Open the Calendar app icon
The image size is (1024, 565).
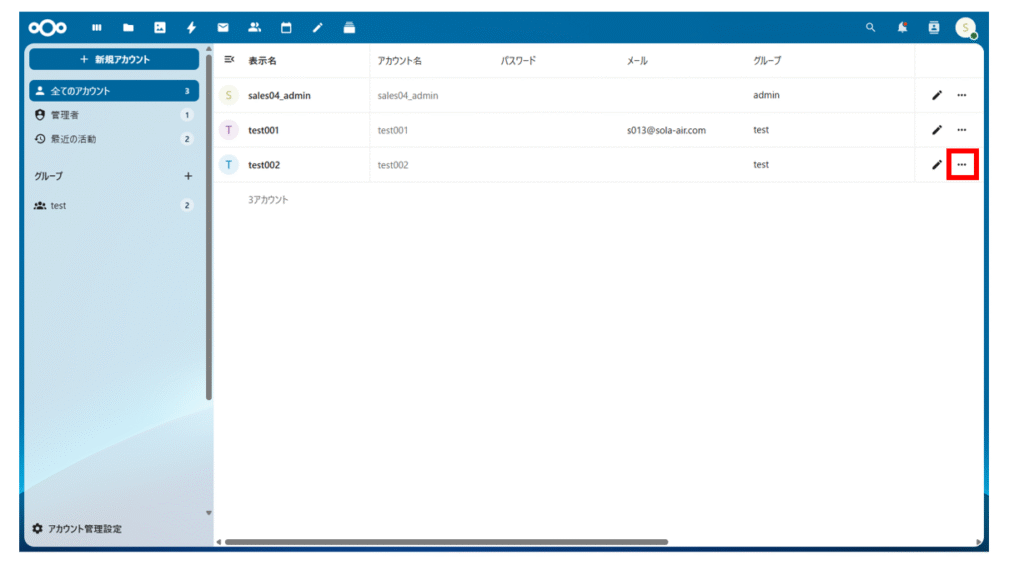(x=286, y=28)
